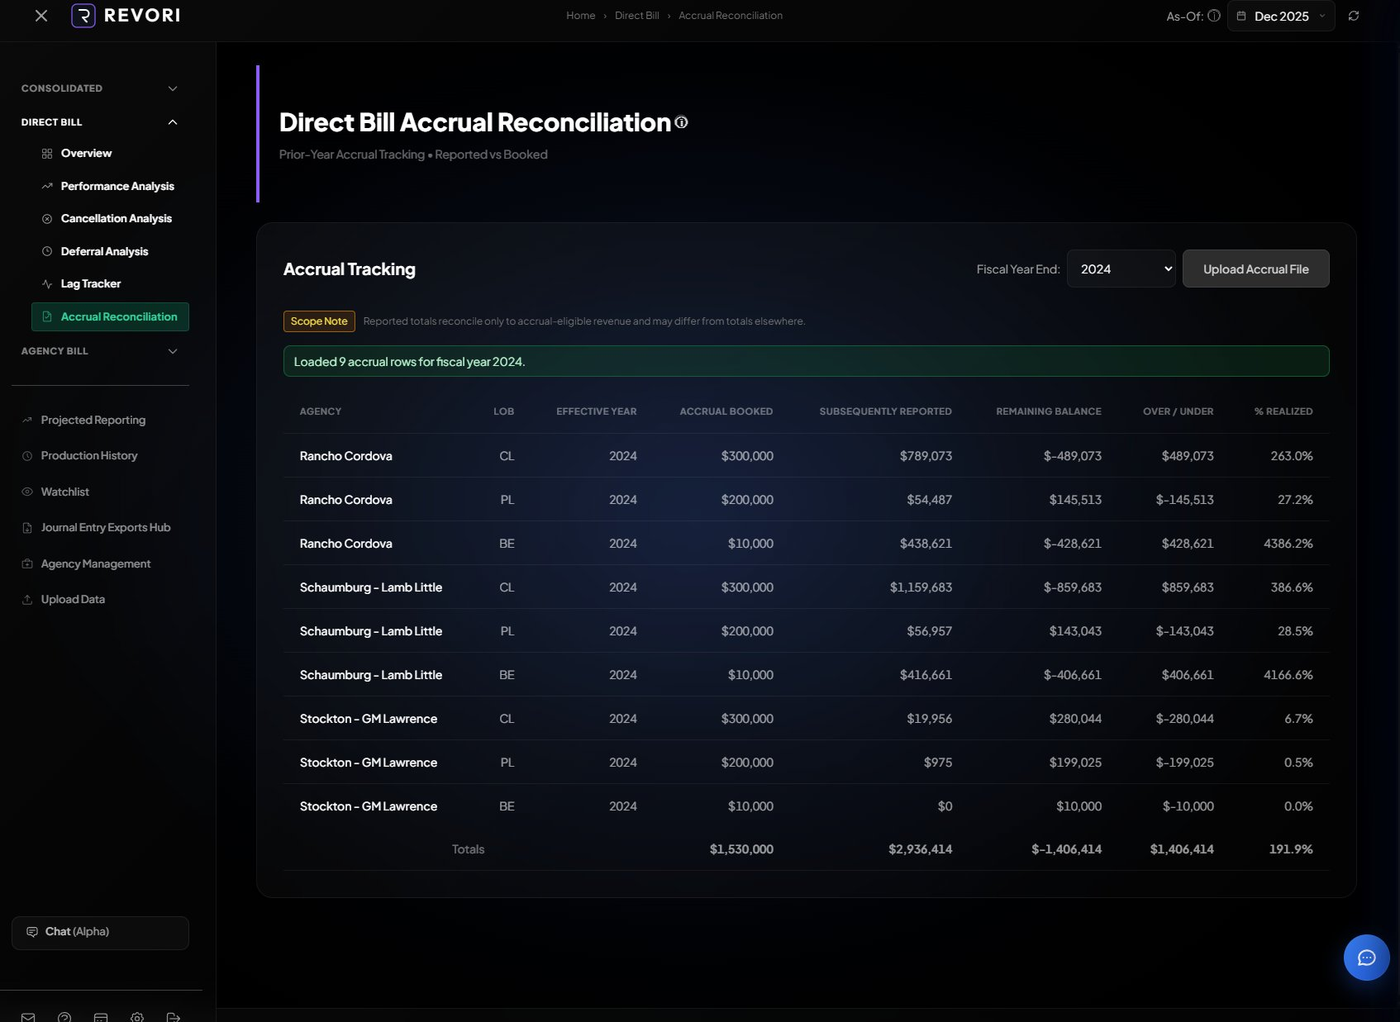Click the LOB column header
Viewport: 1400px width, 1022px height.
503,412
